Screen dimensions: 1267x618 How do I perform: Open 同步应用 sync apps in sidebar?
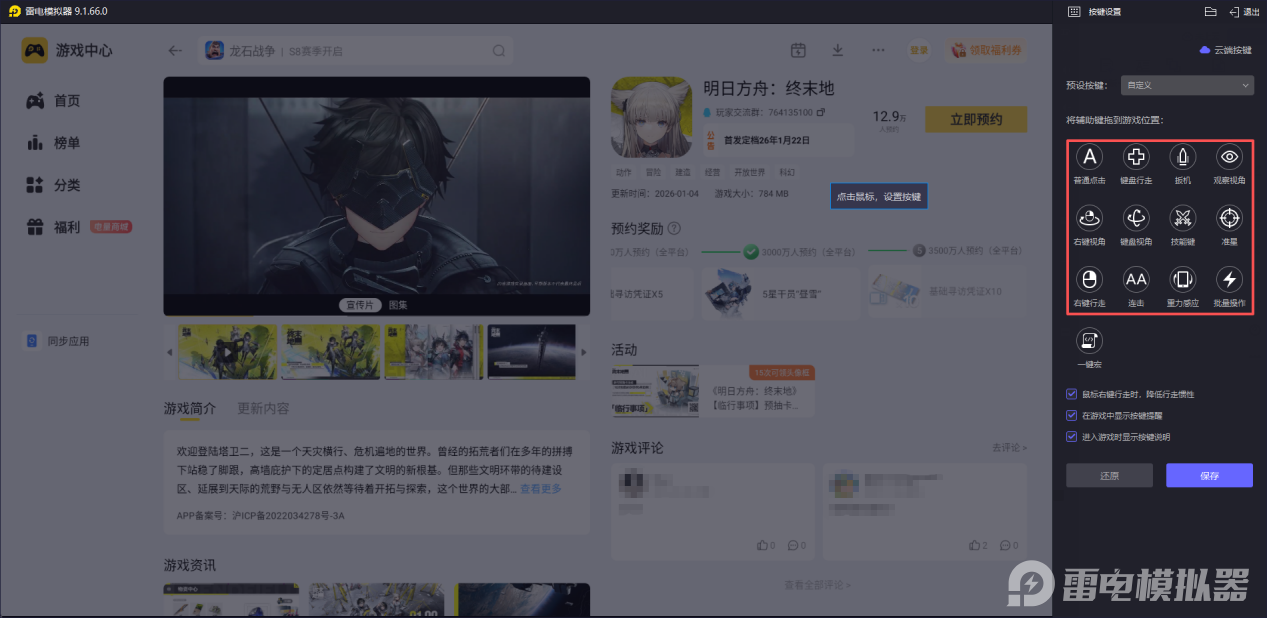[x=58, y=341]
